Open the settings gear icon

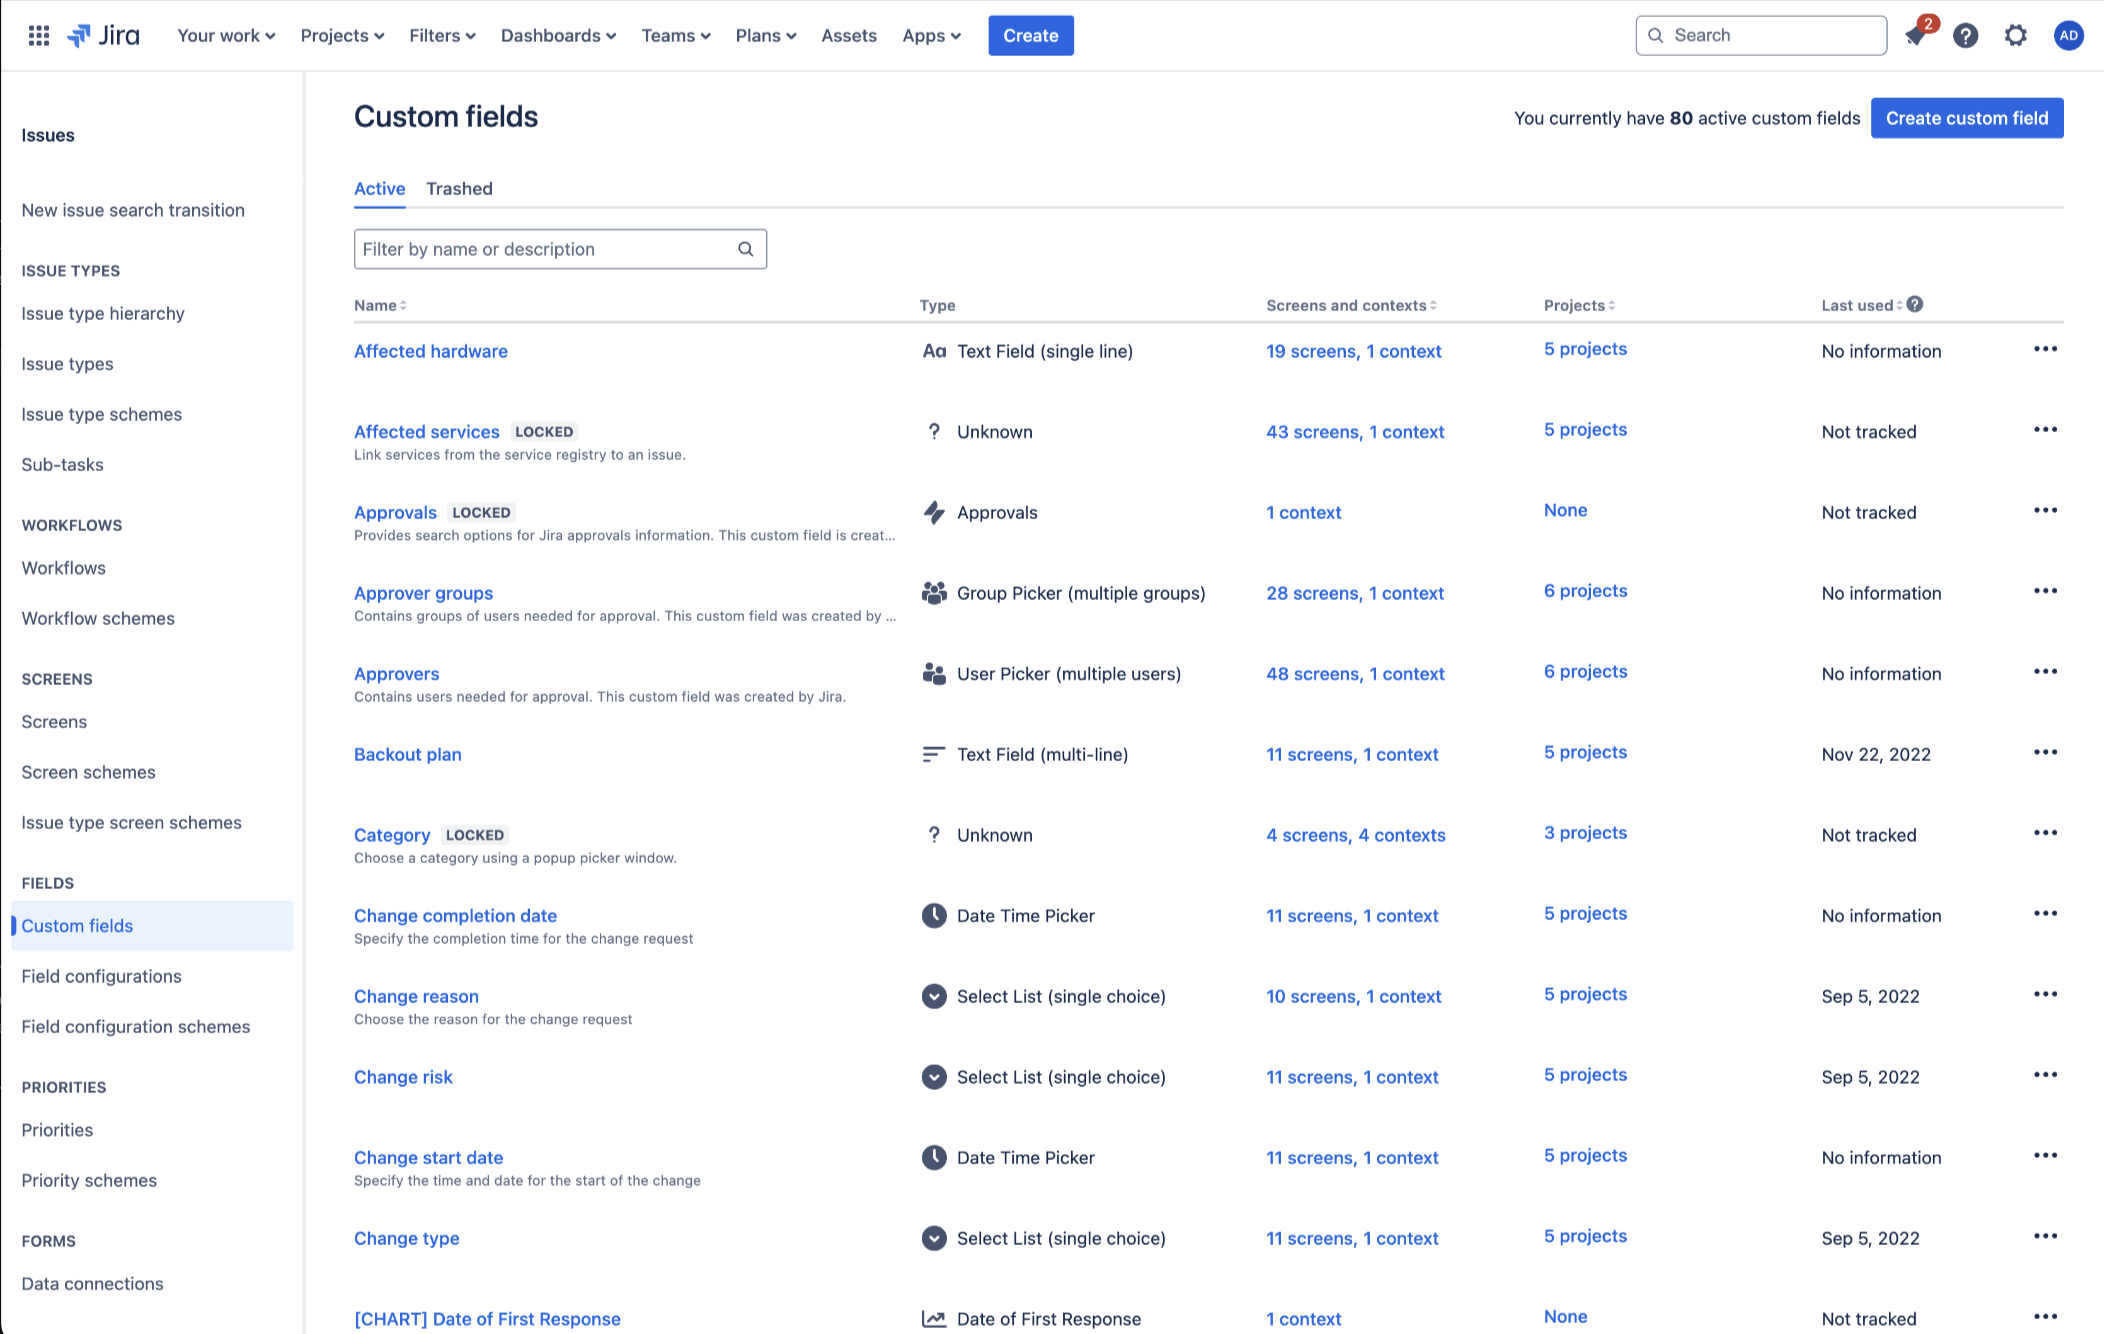(x=2016, y=36)
